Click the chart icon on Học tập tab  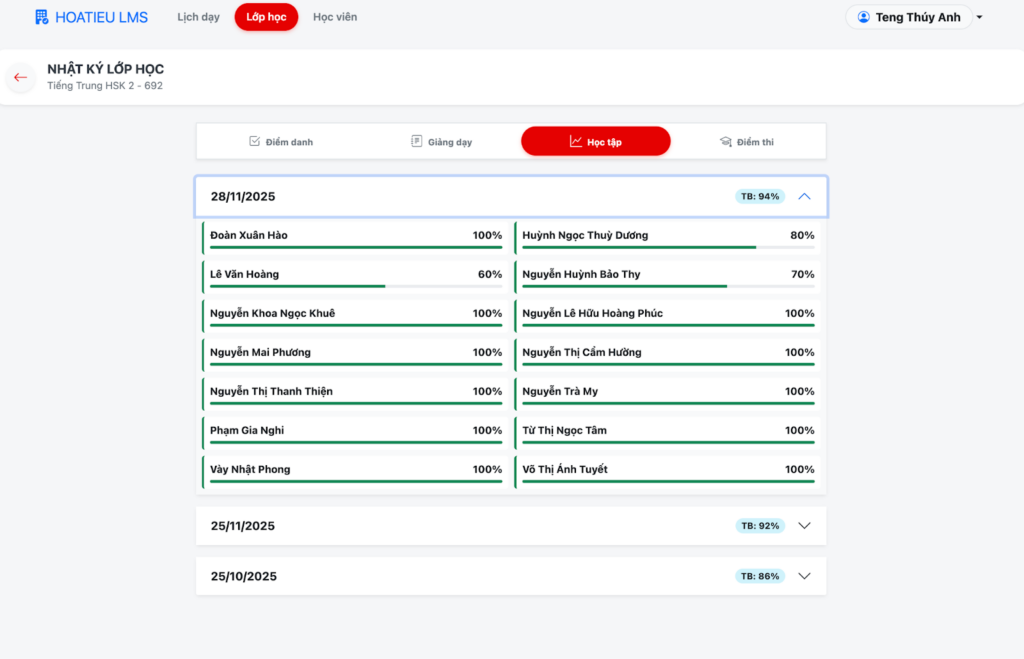click(x=576, y=142)
